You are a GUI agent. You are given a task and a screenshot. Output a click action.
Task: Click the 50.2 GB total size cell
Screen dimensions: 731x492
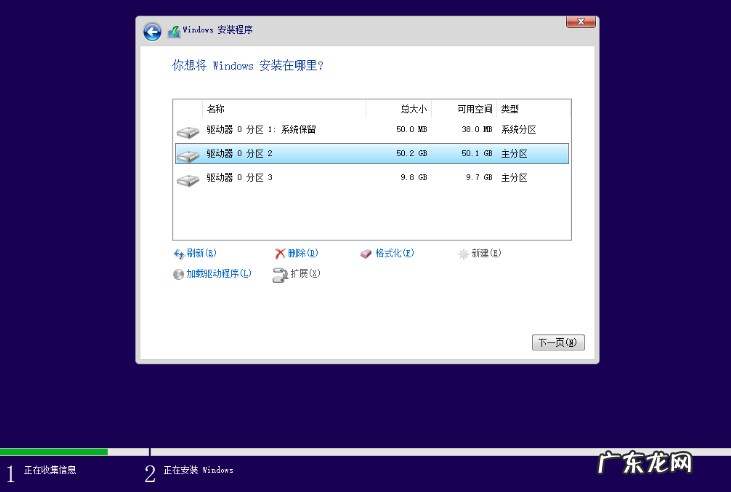[412, 153]
